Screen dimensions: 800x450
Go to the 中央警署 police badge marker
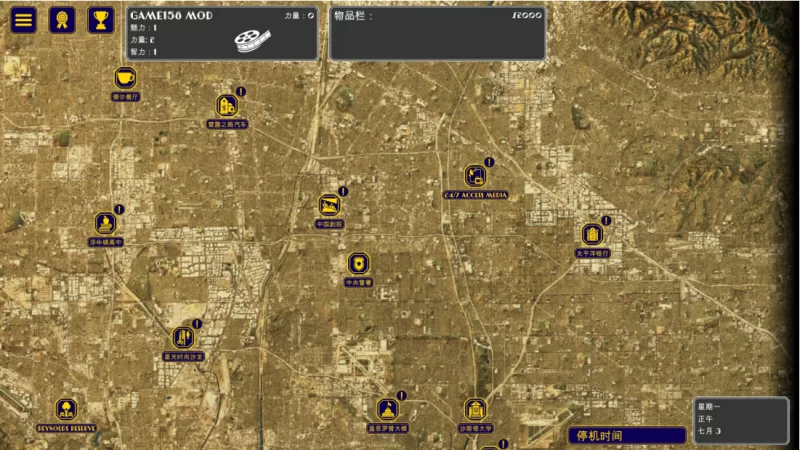[358, 264]
